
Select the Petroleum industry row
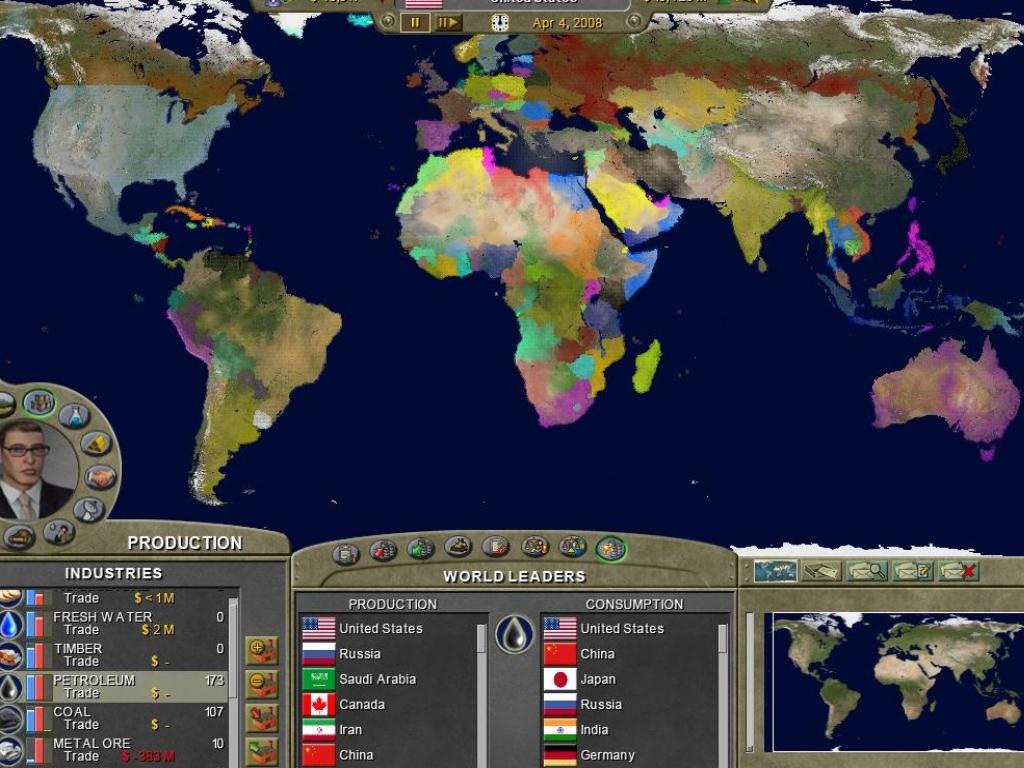pos(120,686)
